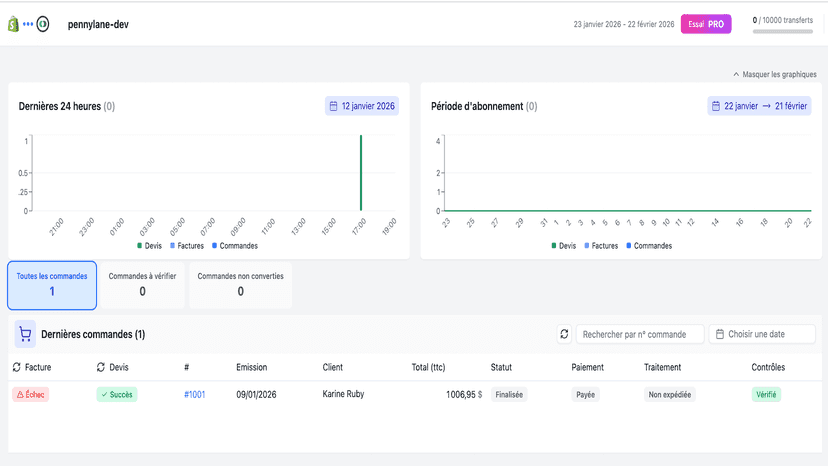
Task: Click the pennylane-dev store name
Action: pos(98,24)
